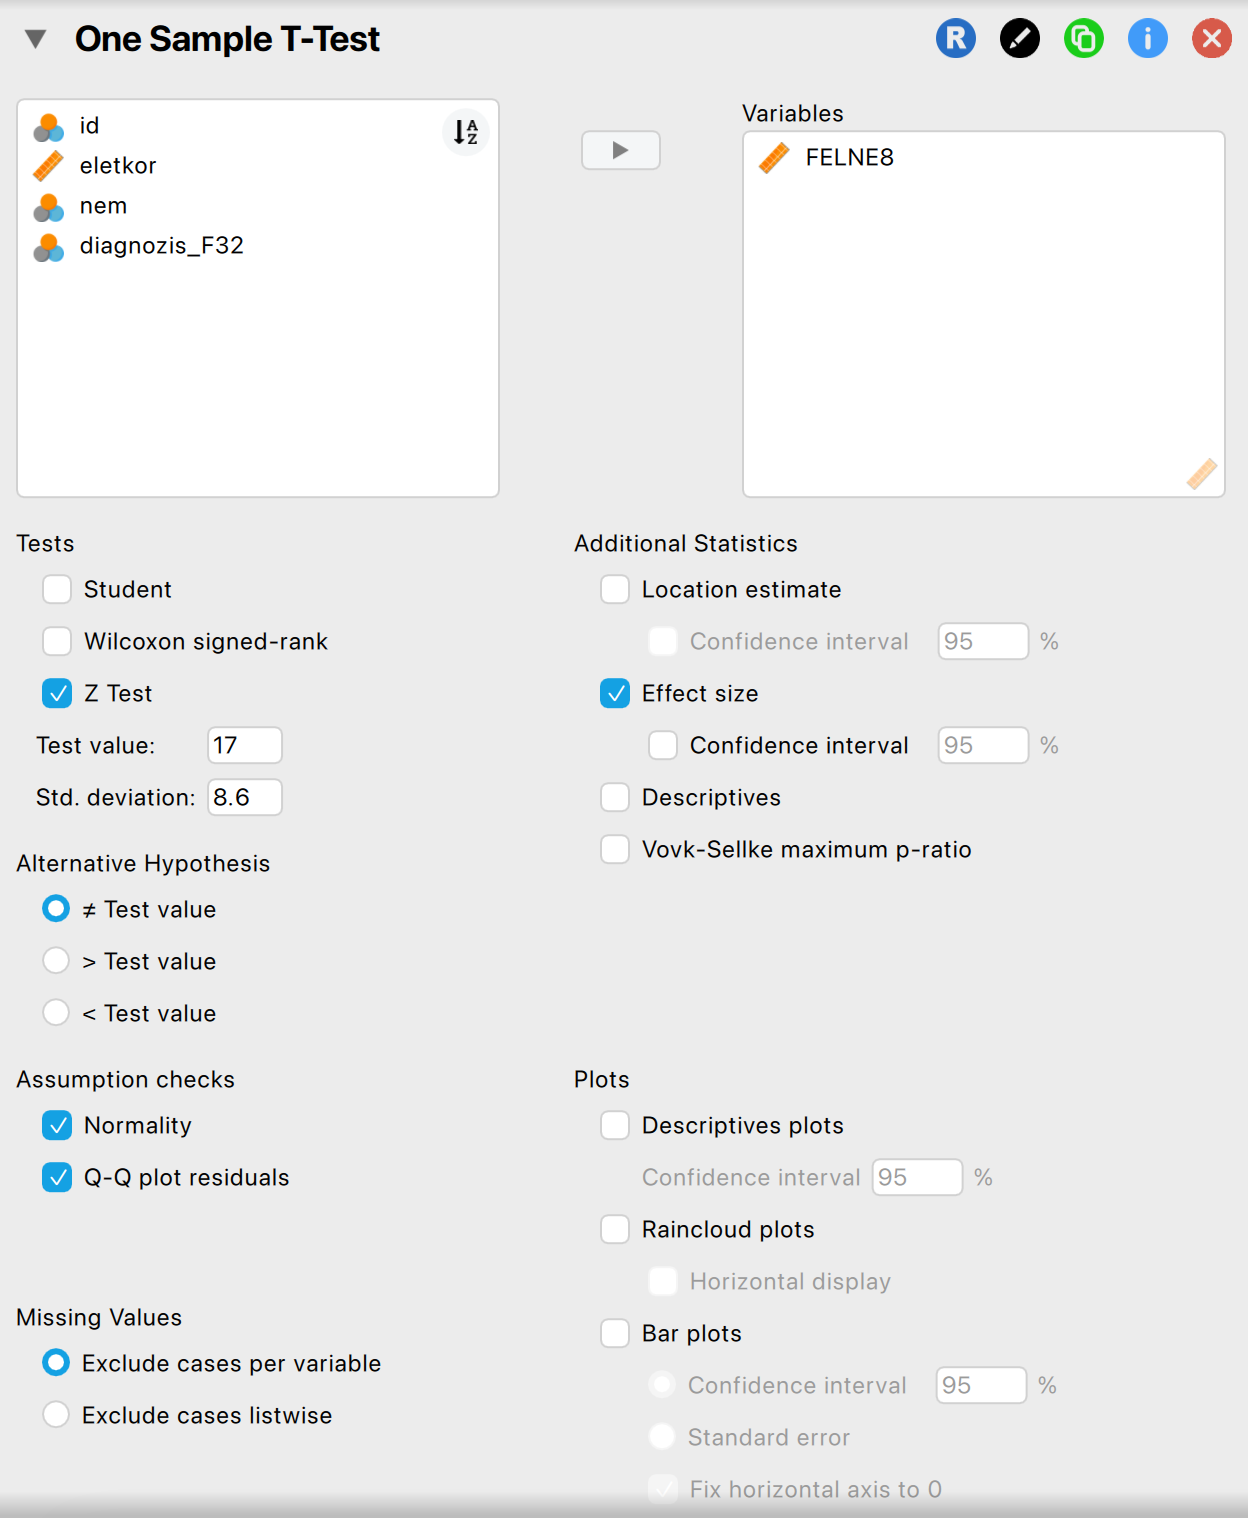Click the Test value input field
This screenshot has height=1518, width=1248.
click(x=244, y=745)
